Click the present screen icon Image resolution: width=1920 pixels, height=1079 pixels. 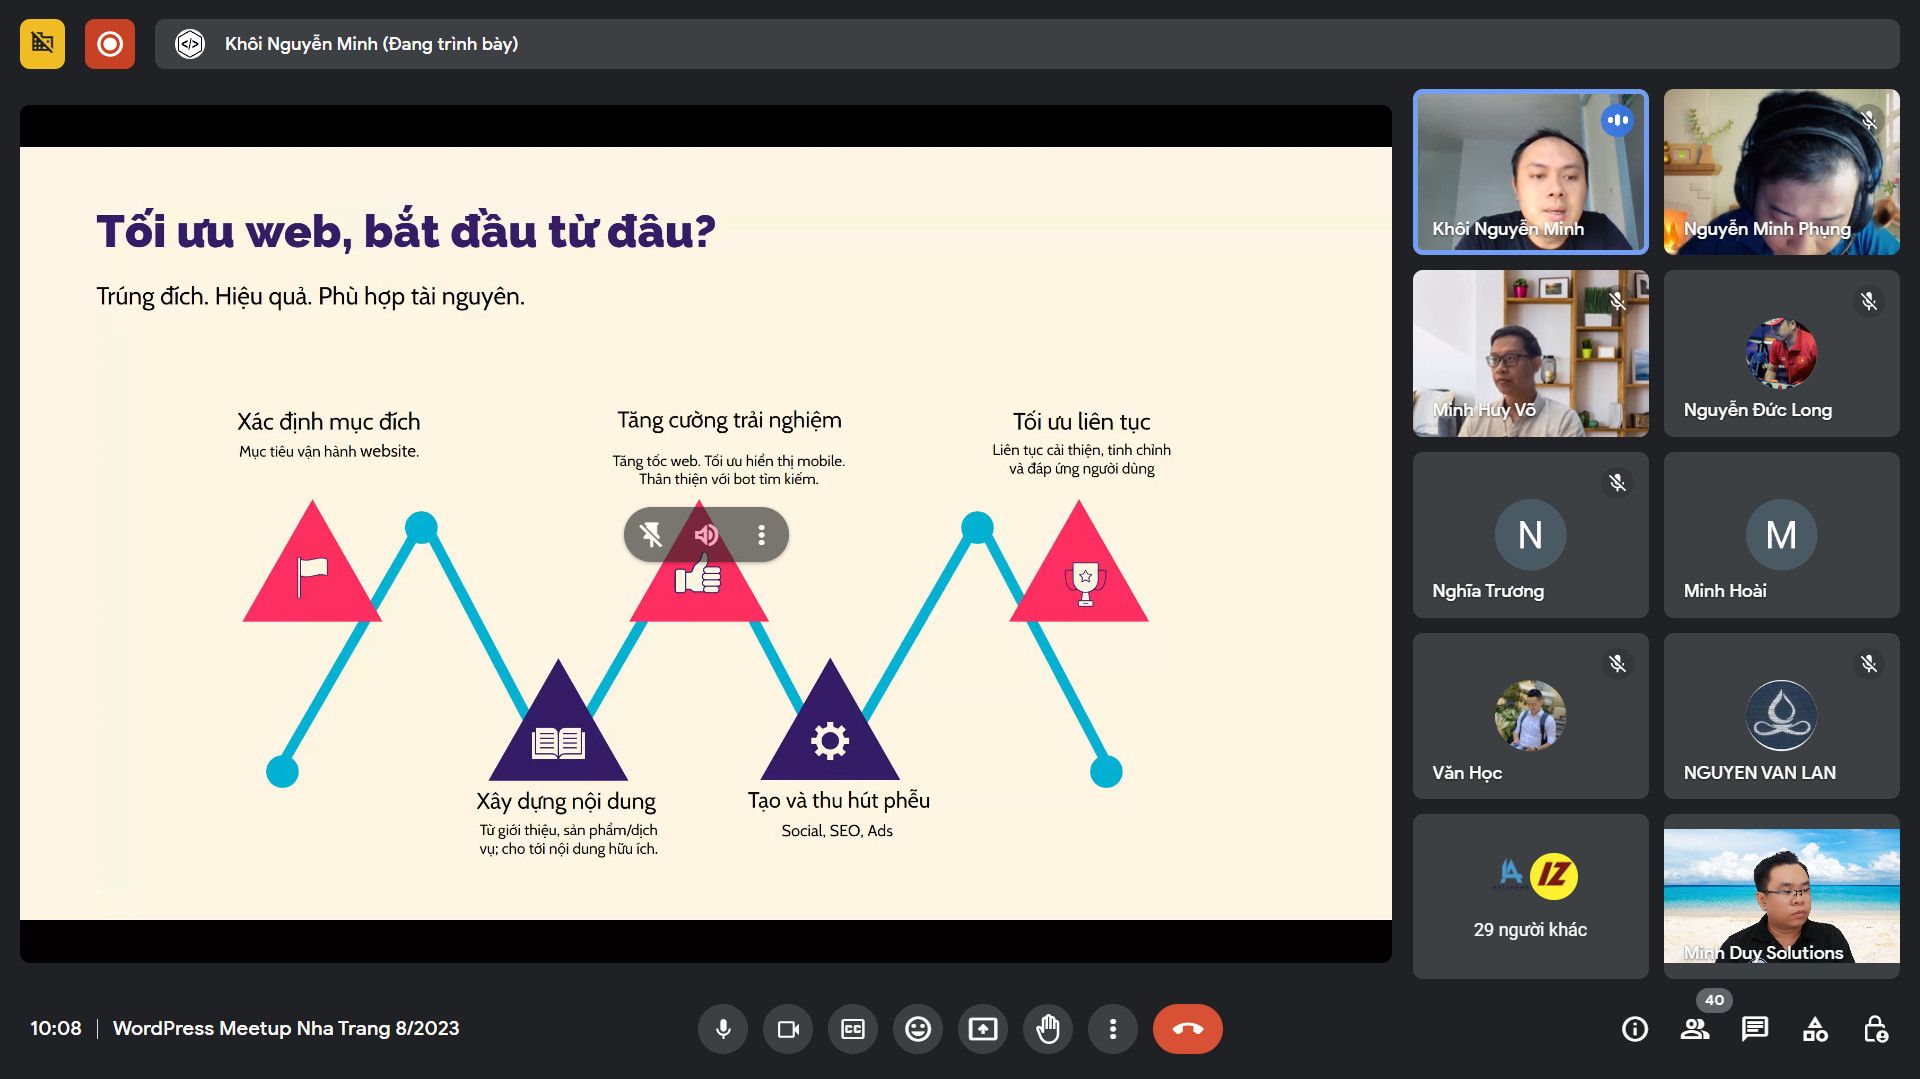(983, 1029)
